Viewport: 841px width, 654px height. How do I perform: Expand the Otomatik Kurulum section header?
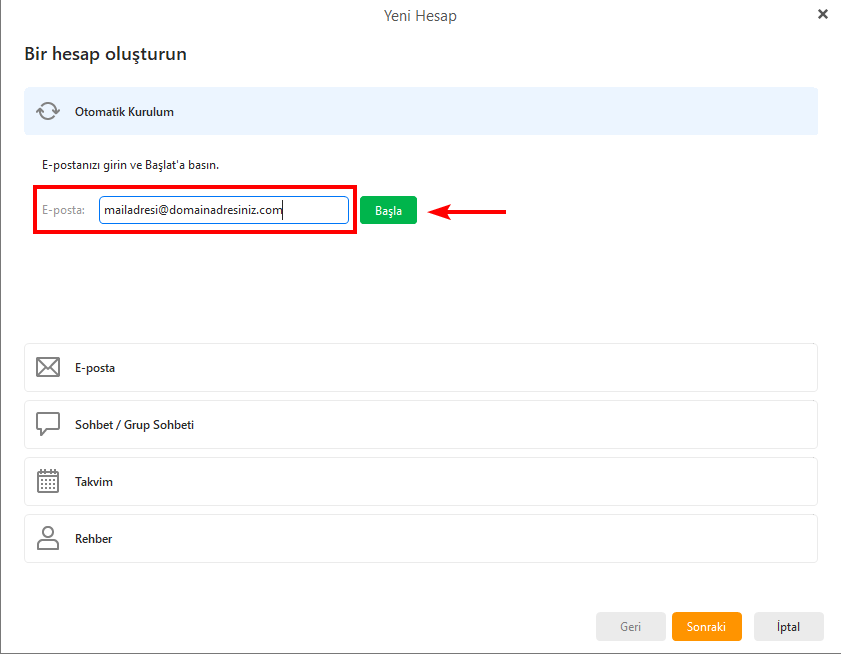pyautogui.click(x=420, y=112)
